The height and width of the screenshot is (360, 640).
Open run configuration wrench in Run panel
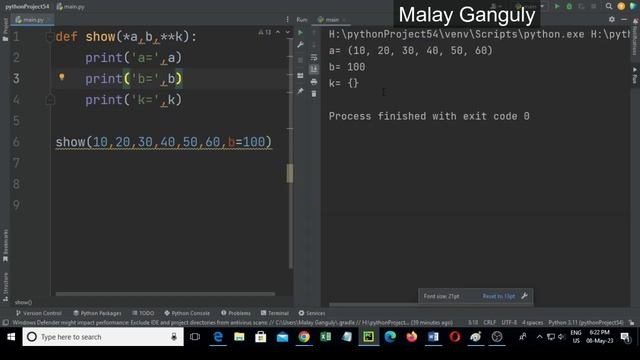click(x=300, y=45)
